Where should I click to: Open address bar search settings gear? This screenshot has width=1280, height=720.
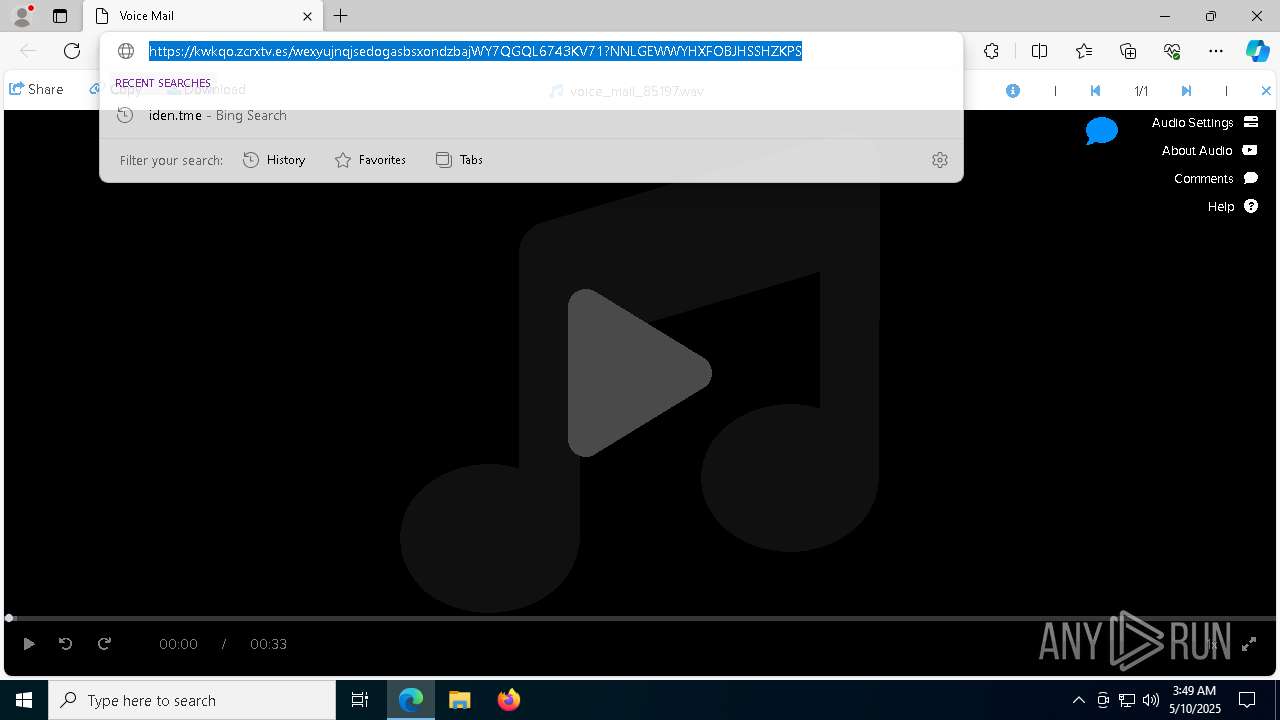[940, 160]
